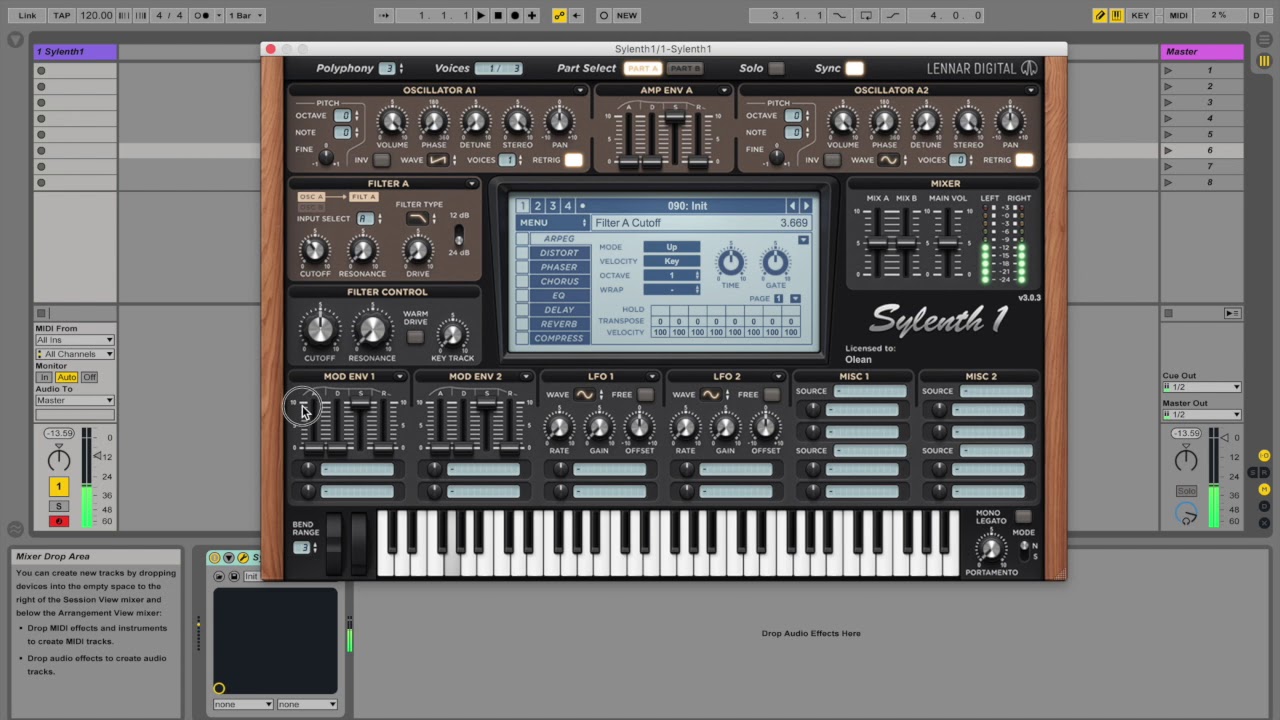
Task: Launch Master scene 1
Action: coord(1168,70)
